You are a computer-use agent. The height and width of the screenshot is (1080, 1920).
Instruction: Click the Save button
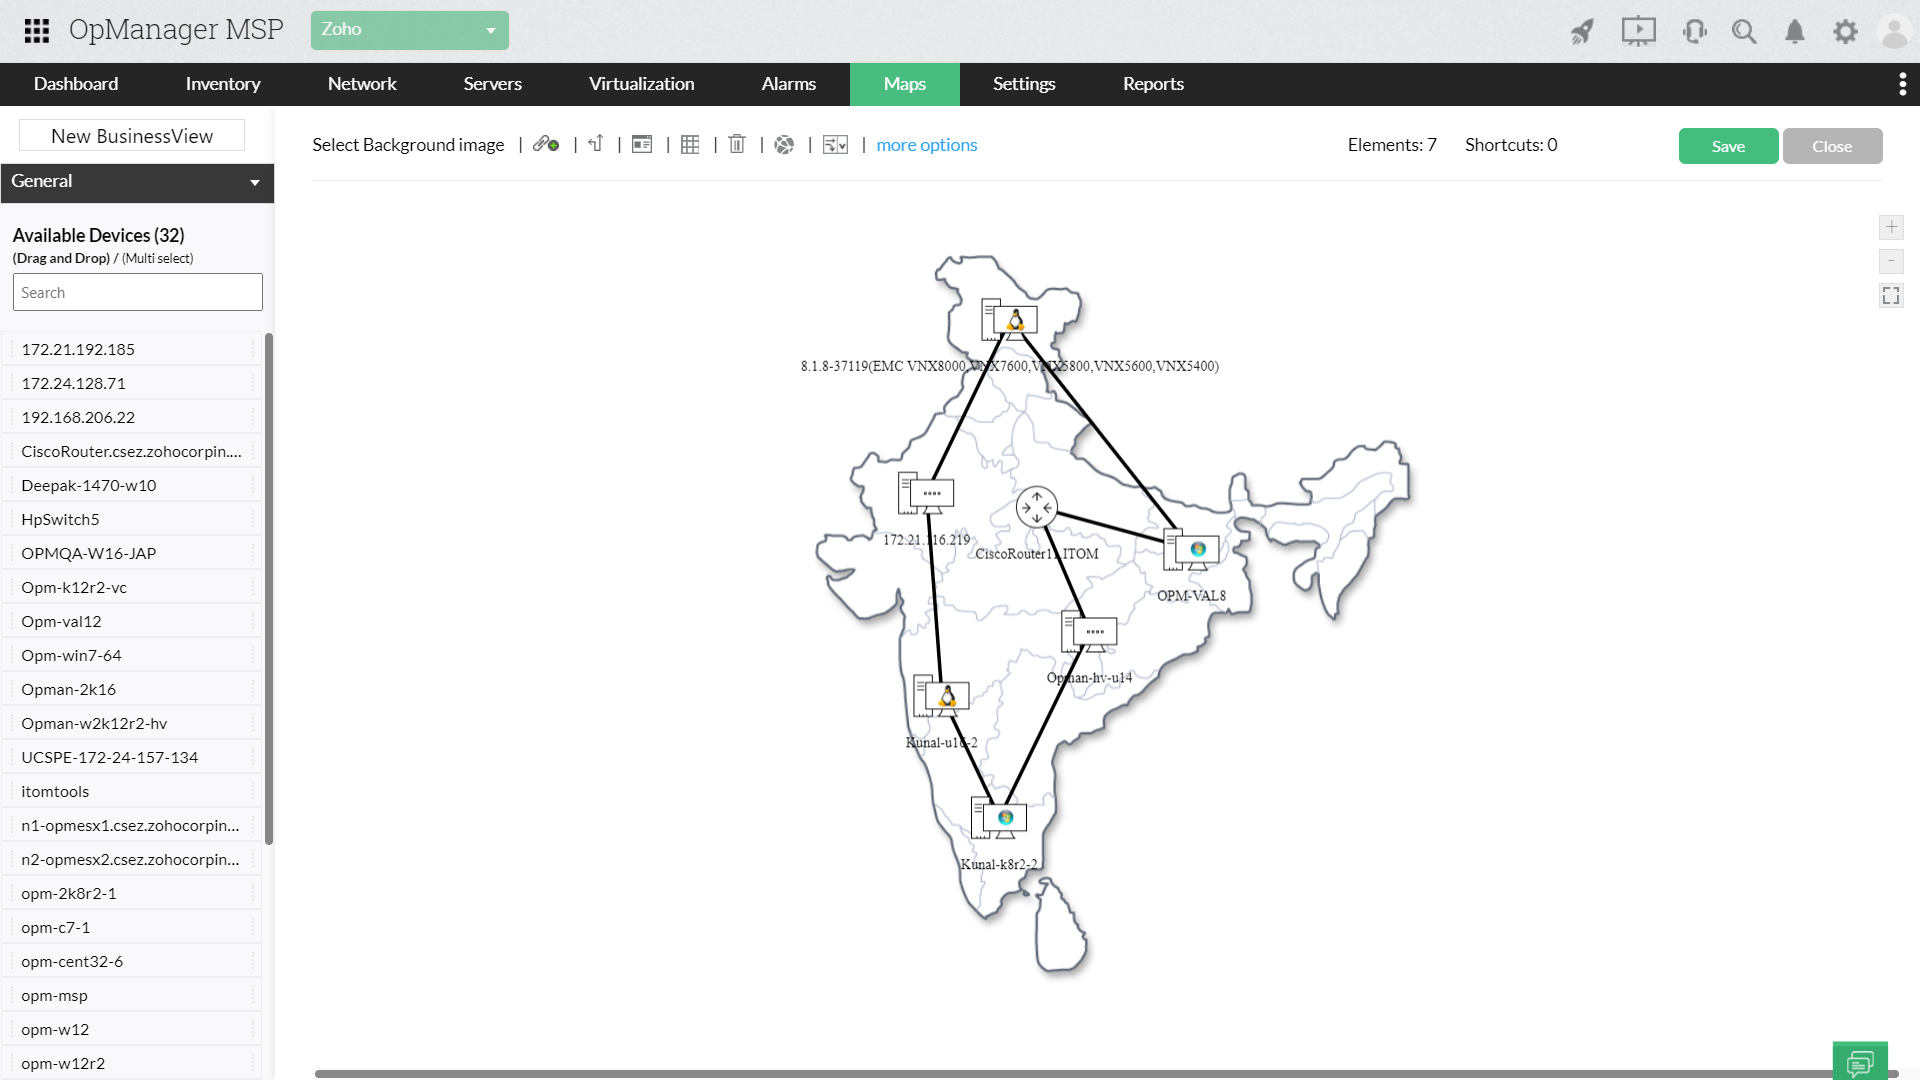pos(1728,146)
